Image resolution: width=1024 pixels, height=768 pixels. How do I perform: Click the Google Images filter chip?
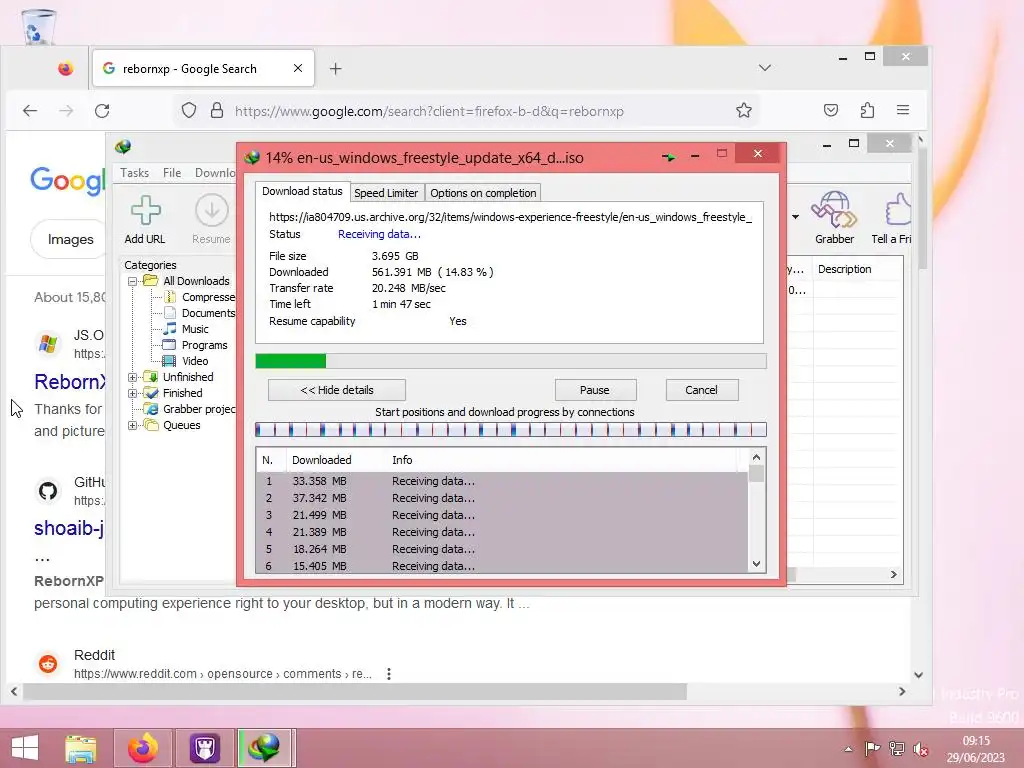pyautogui.click(x=70, y=240)
